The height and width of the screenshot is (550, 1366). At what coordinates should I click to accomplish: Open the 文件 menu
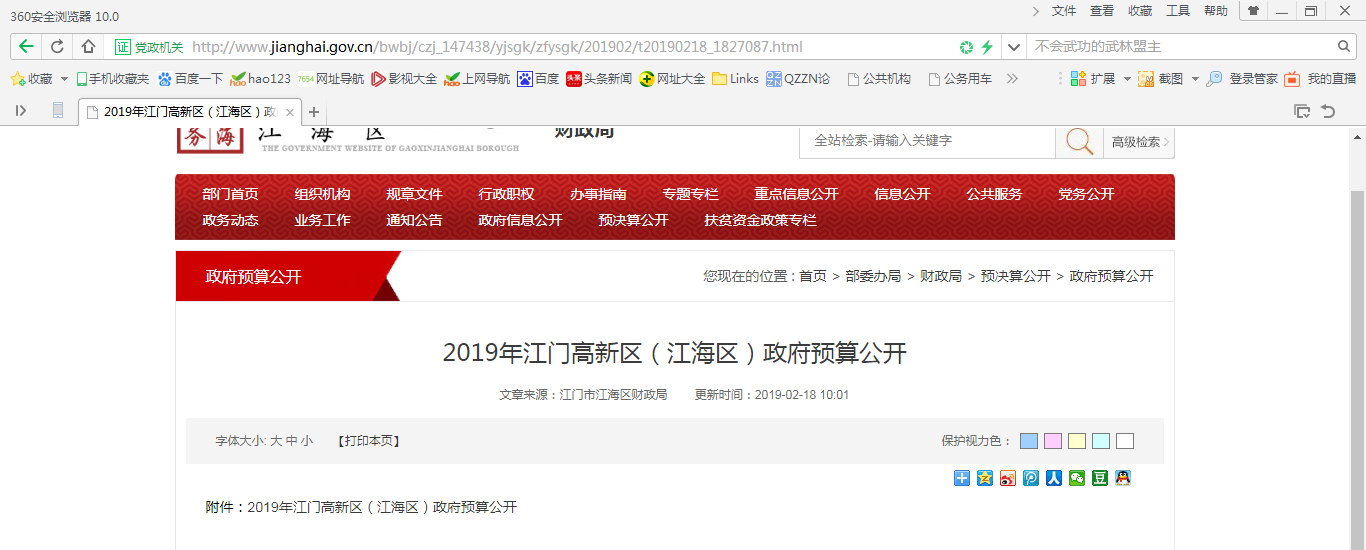point(1064,11)
